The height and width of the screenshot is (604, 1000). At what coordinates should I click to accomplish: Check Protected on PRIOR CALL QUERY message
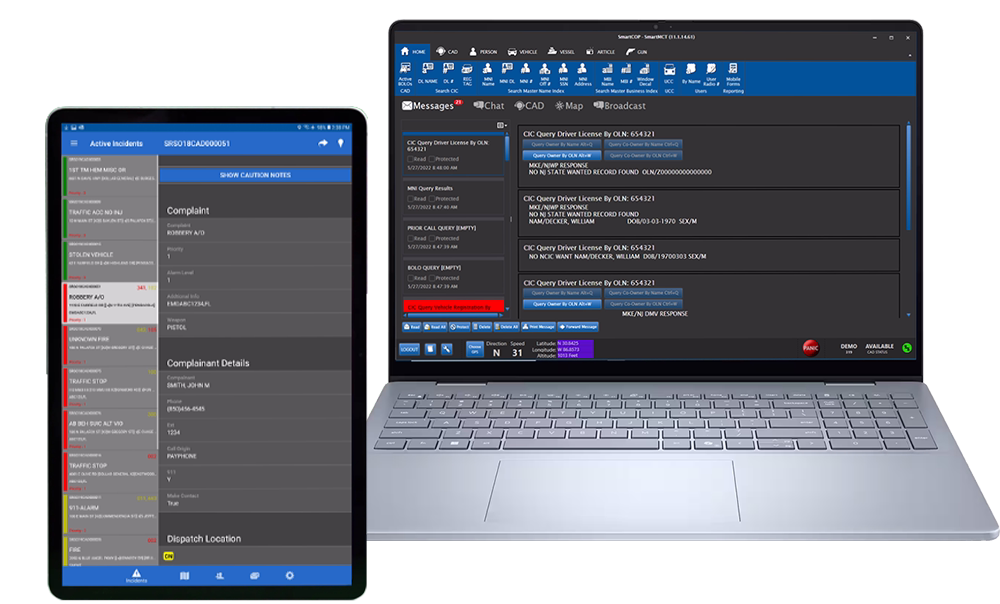(x=432, y=238)
